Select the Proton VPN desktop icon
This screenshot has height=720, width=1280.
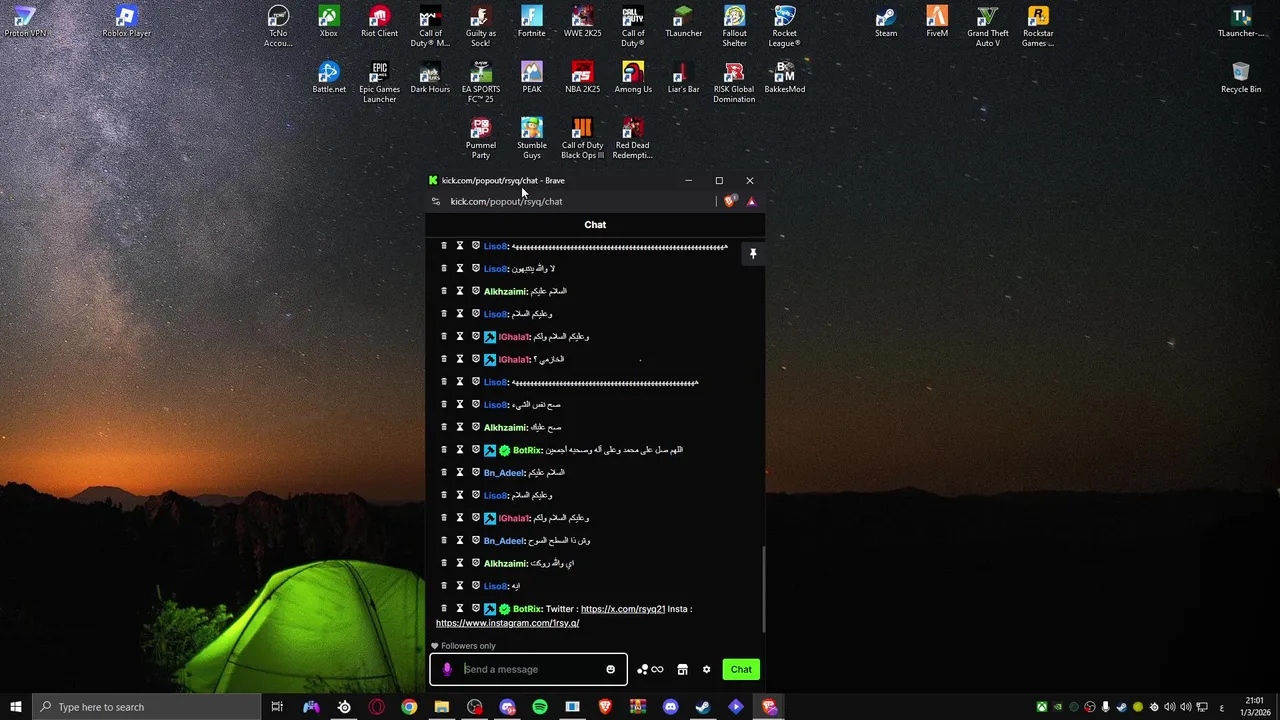25,23
